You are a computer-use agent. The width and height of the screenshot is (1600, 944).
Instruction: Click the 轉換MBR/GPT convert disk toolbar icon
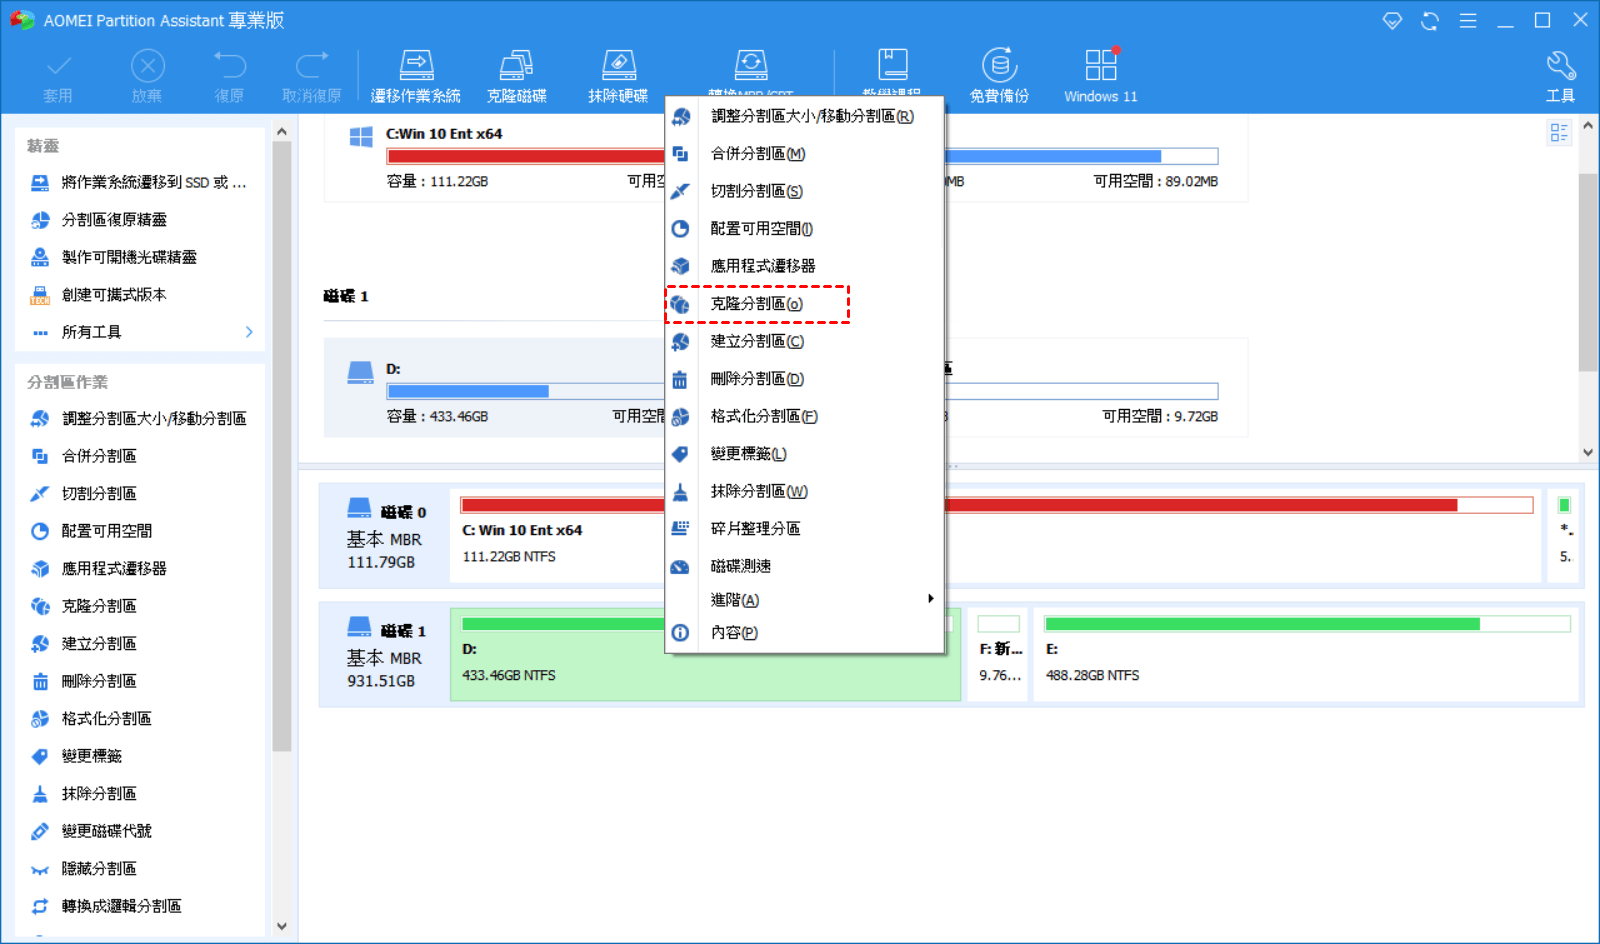tap(751, 66)
